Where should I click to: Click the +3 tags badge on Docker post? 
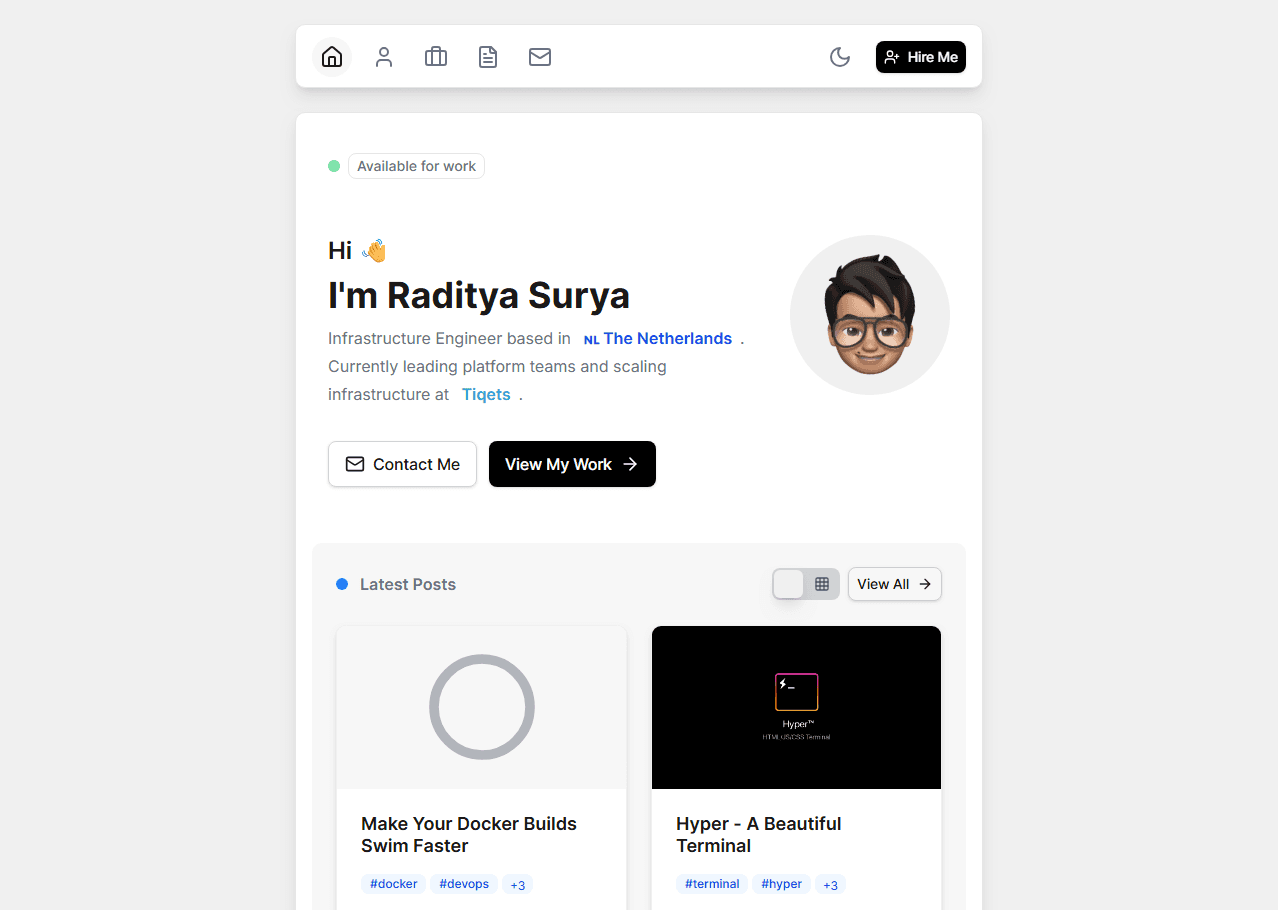click(518, 884)
